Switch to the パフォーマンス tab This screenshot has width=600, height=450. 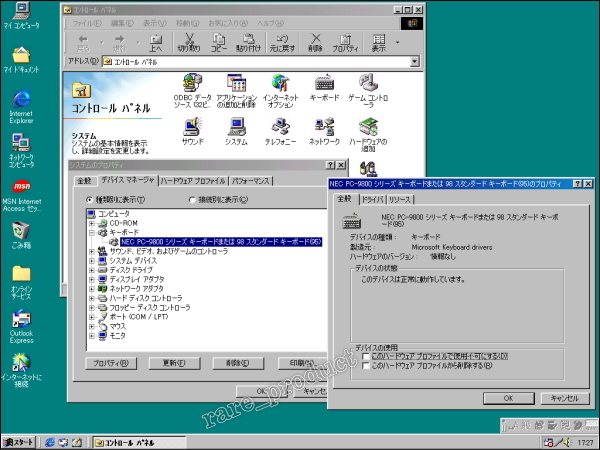tap(251, 181)
